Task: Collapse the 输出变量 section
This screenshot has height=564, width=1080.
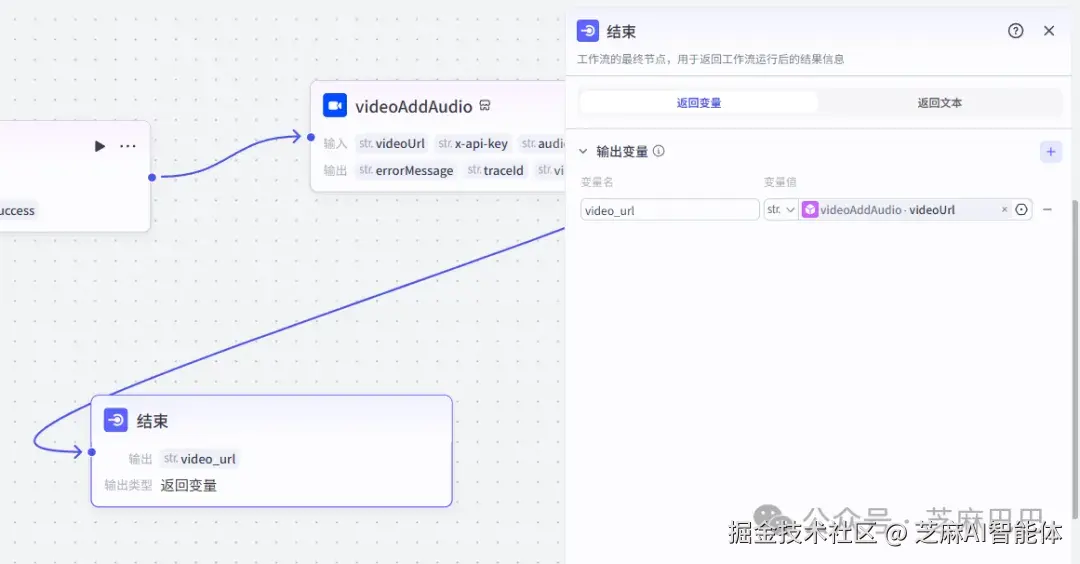Action: (583, 151)
